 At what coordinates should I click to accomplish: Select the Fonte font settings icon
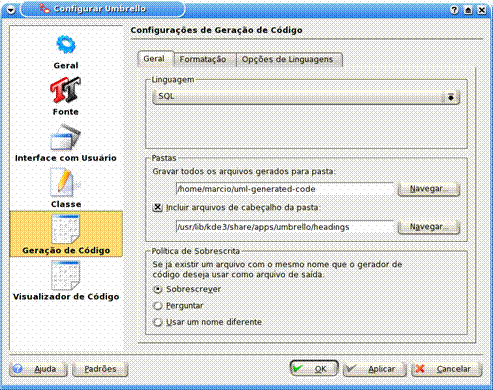65,90
